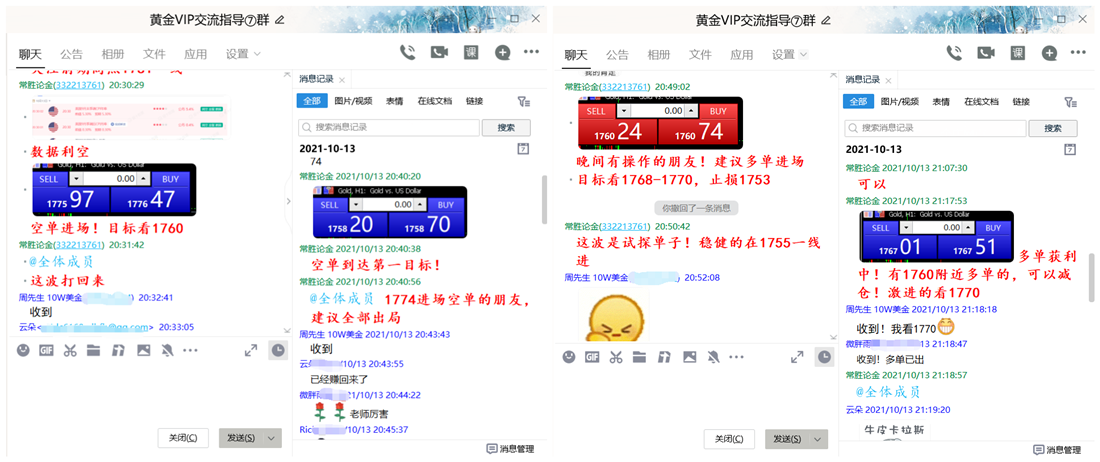This screenshot has height=462, width=1100.
Task: Click the filter icon in right message record panel
Action: pyautogui.click(x=1071, y=102)
